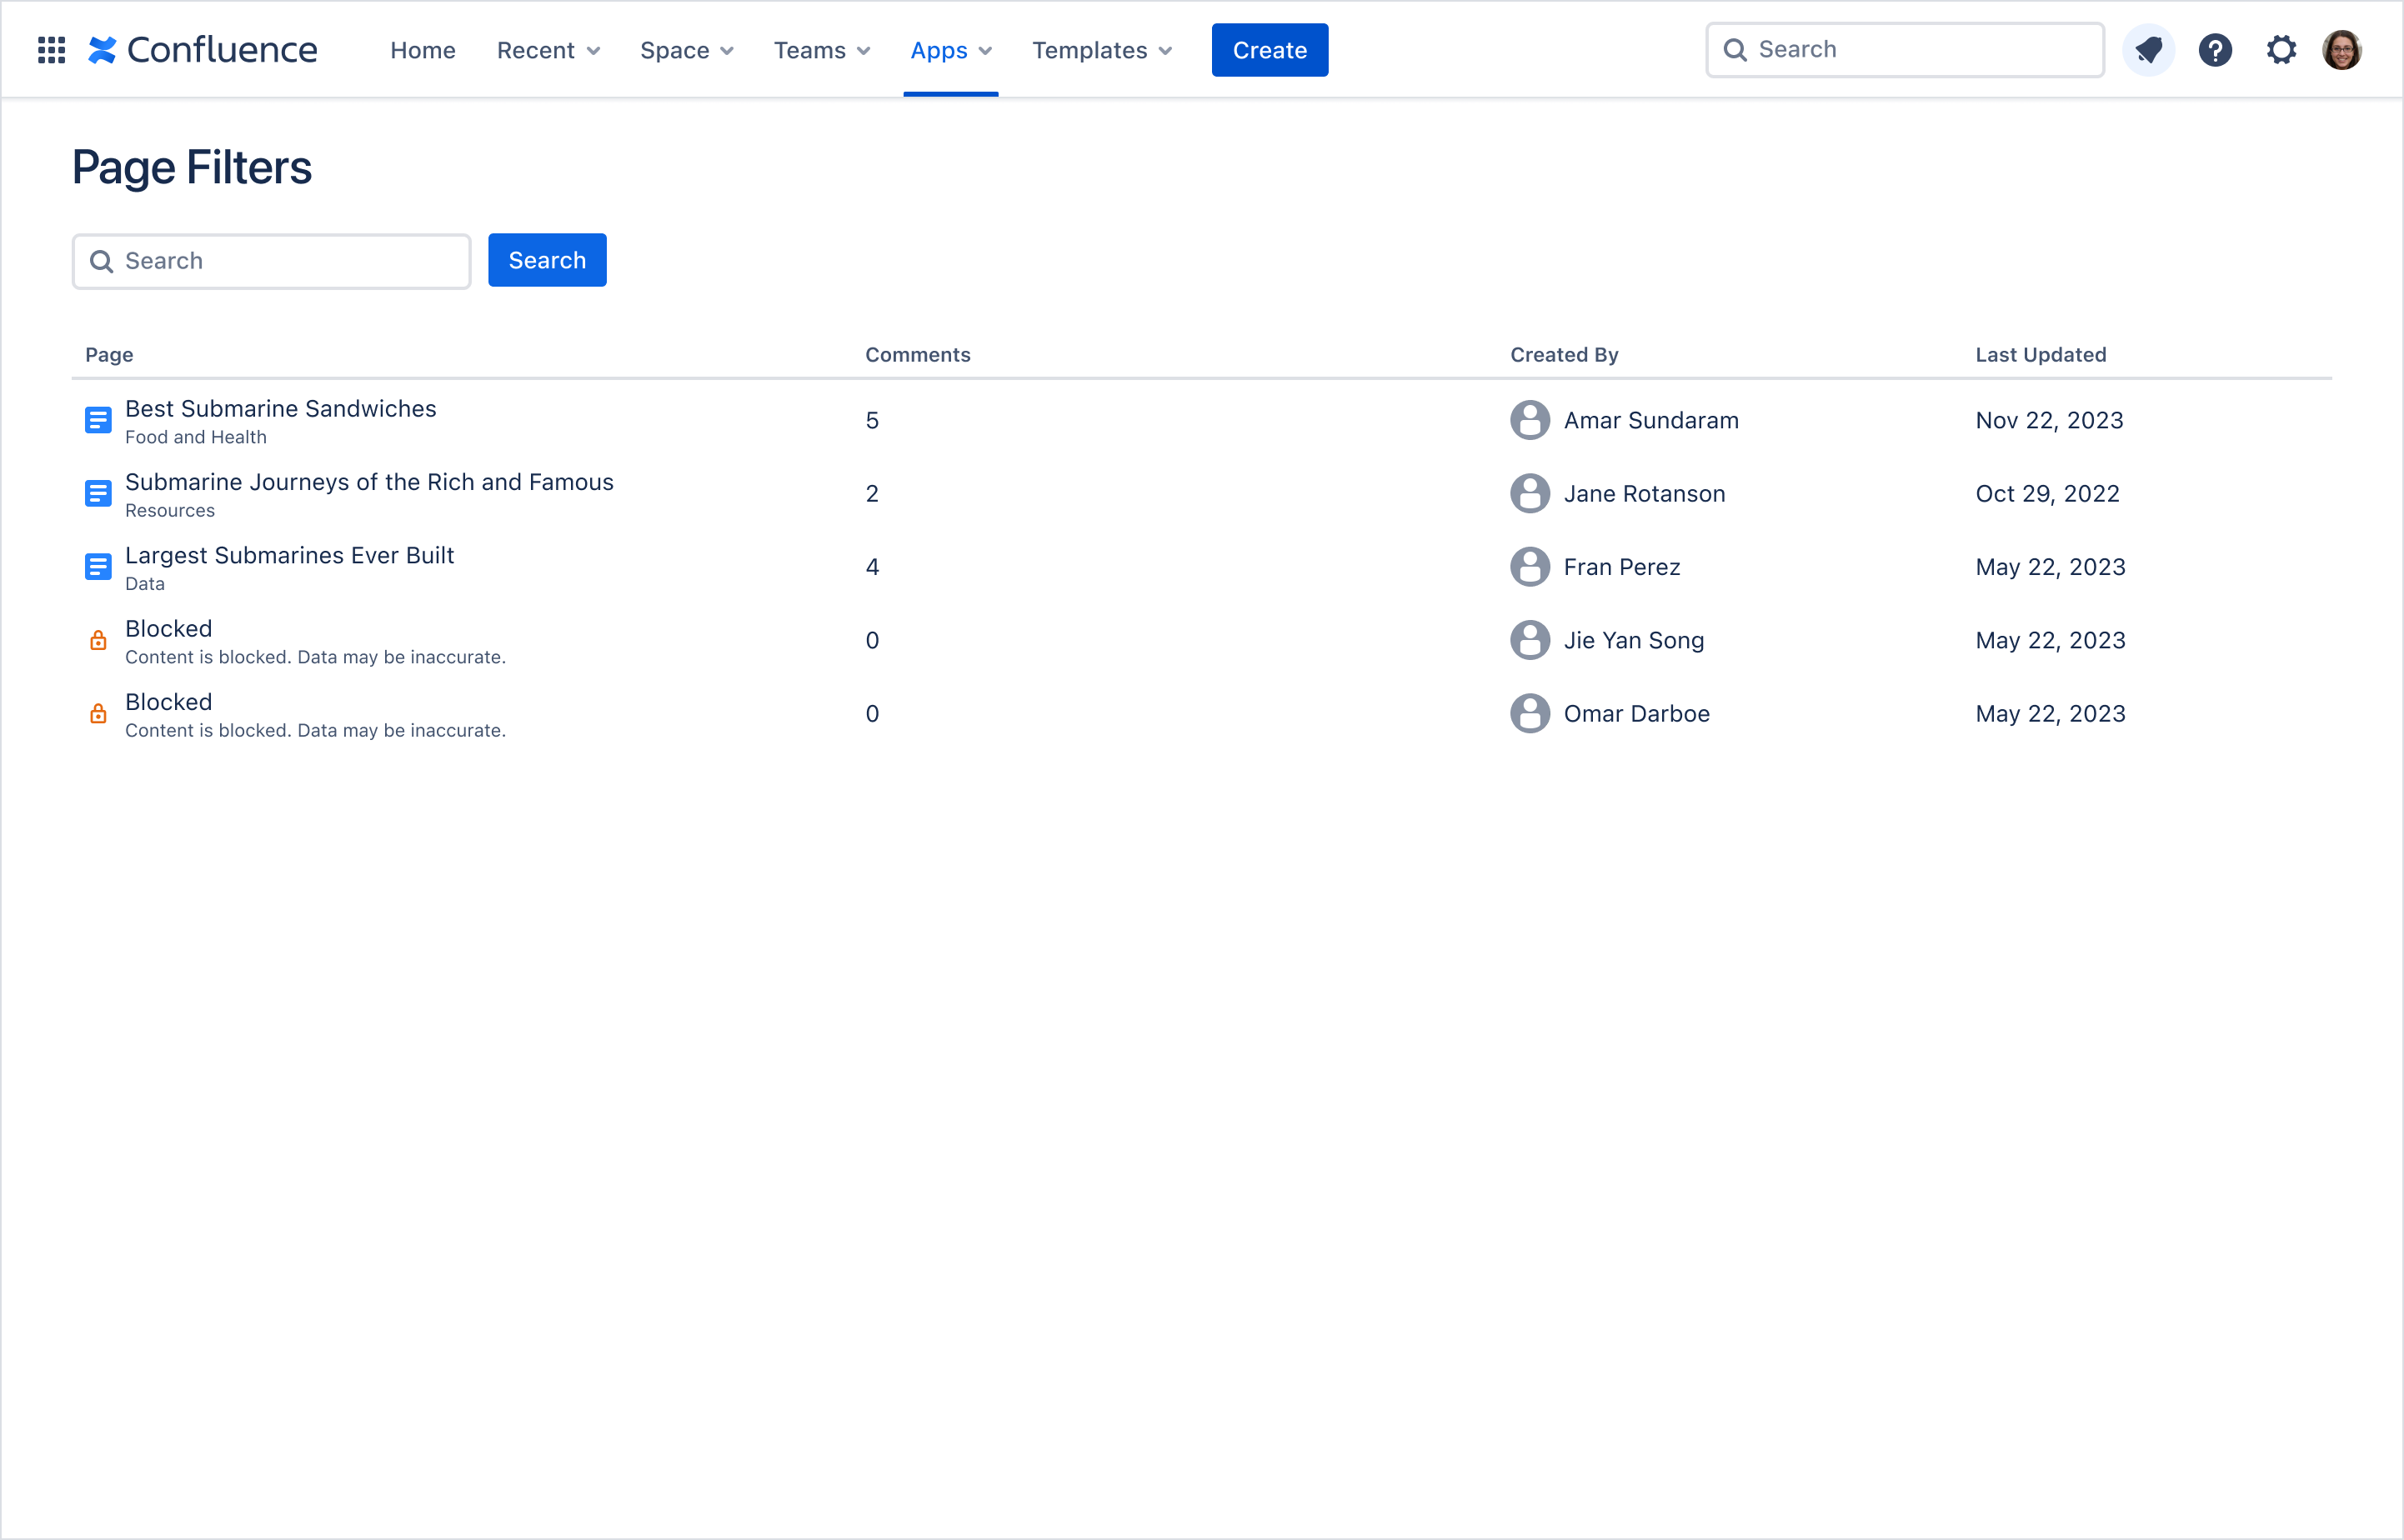The image size is (2404, 1540).
Task: Switch to the Home menu item
Action: pos(423,49)
